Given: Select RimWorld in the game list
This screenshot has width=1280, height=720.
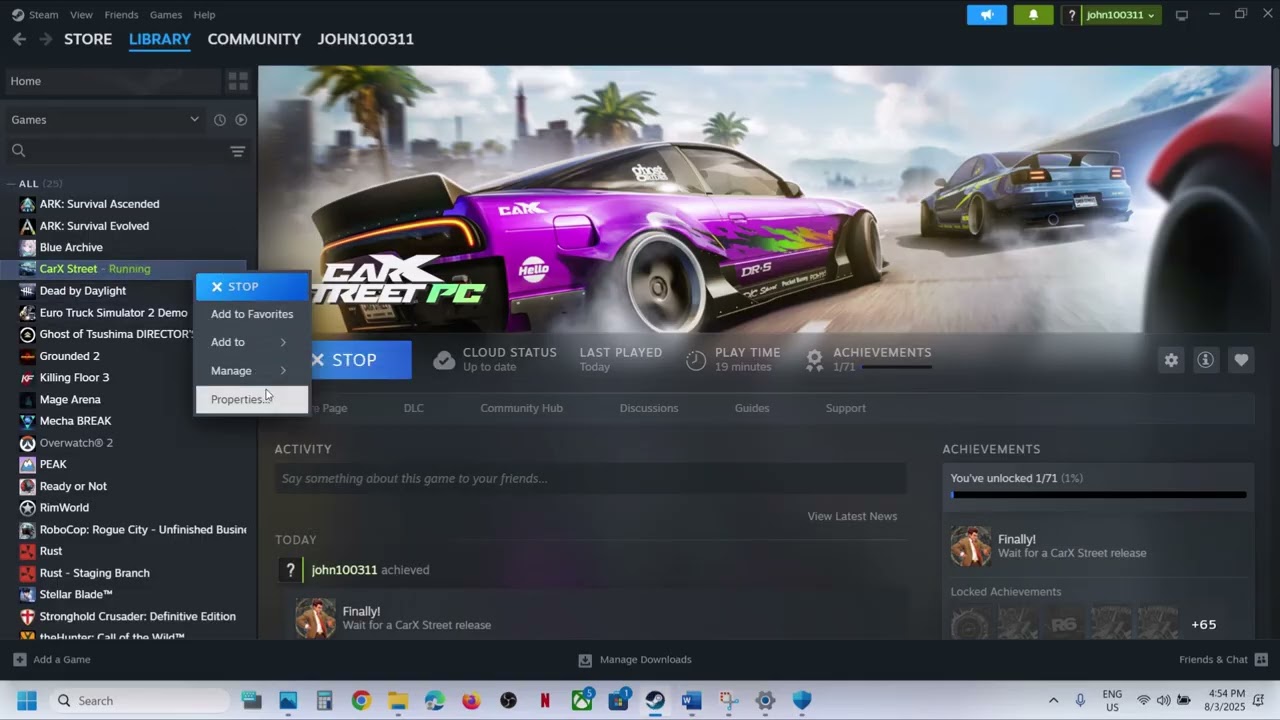Looking at the screenshot, I should point(64,508).
